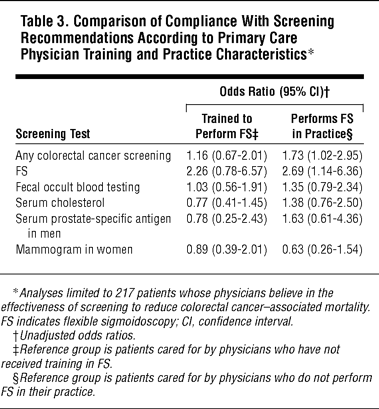Click the value 2.69 (1.14-6.36)
Image resolution: width=379 pixels, height=409 pixels.
coord(322,171)
